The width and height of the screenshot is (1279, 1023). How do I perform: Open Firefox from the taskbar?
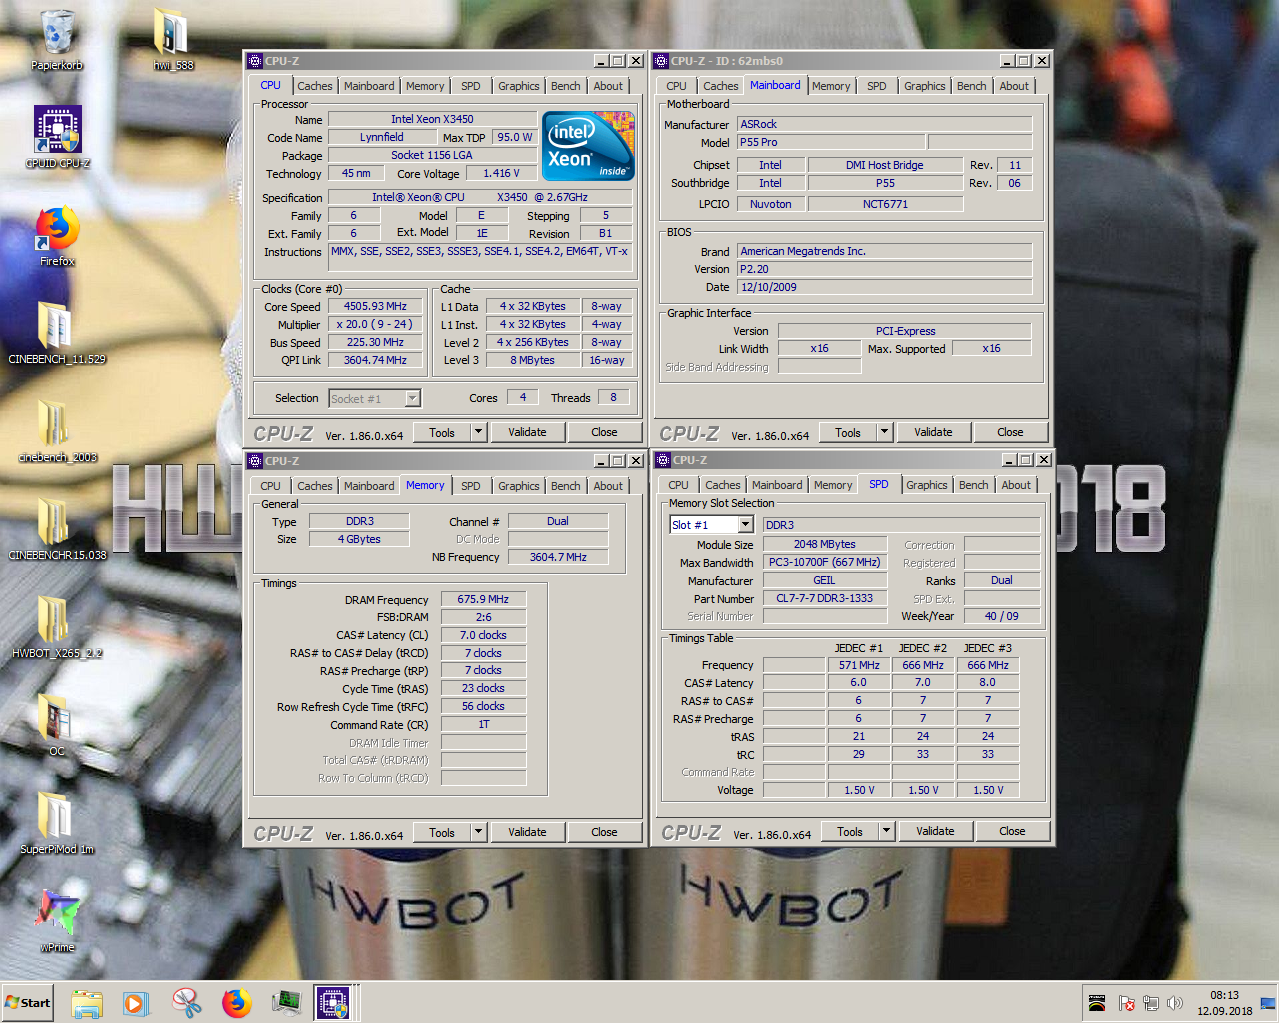point(236,1003)
